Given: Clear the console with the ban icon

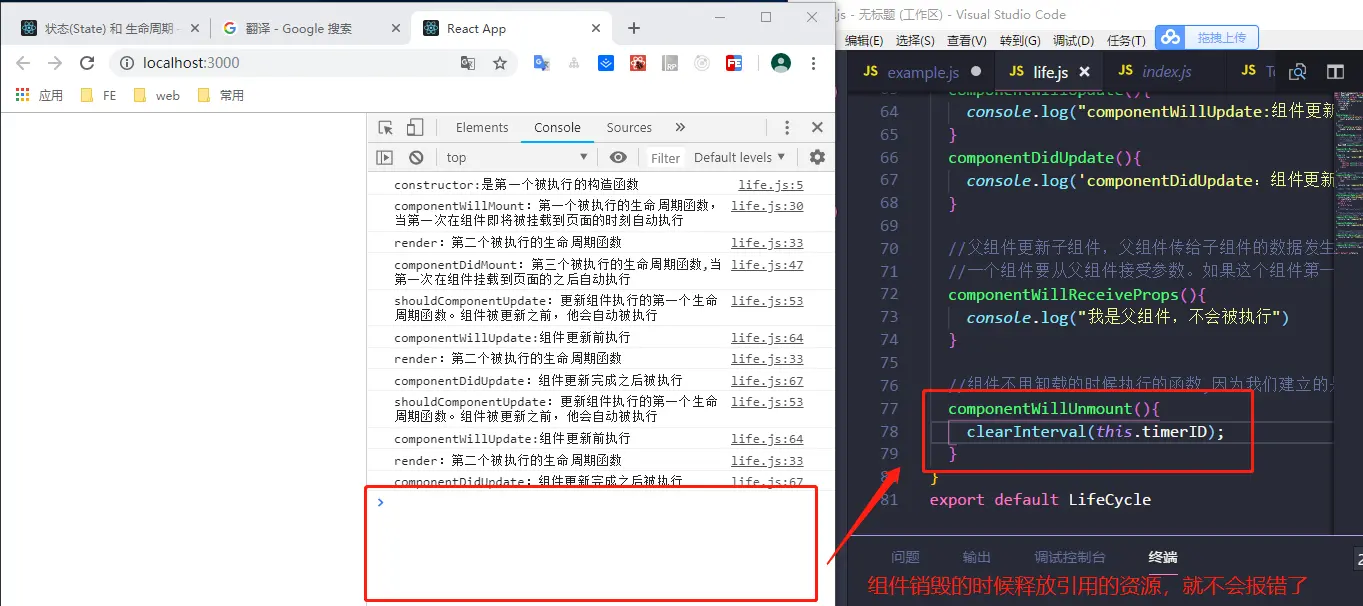Looking at the screenshot, I should click(416, 157).
